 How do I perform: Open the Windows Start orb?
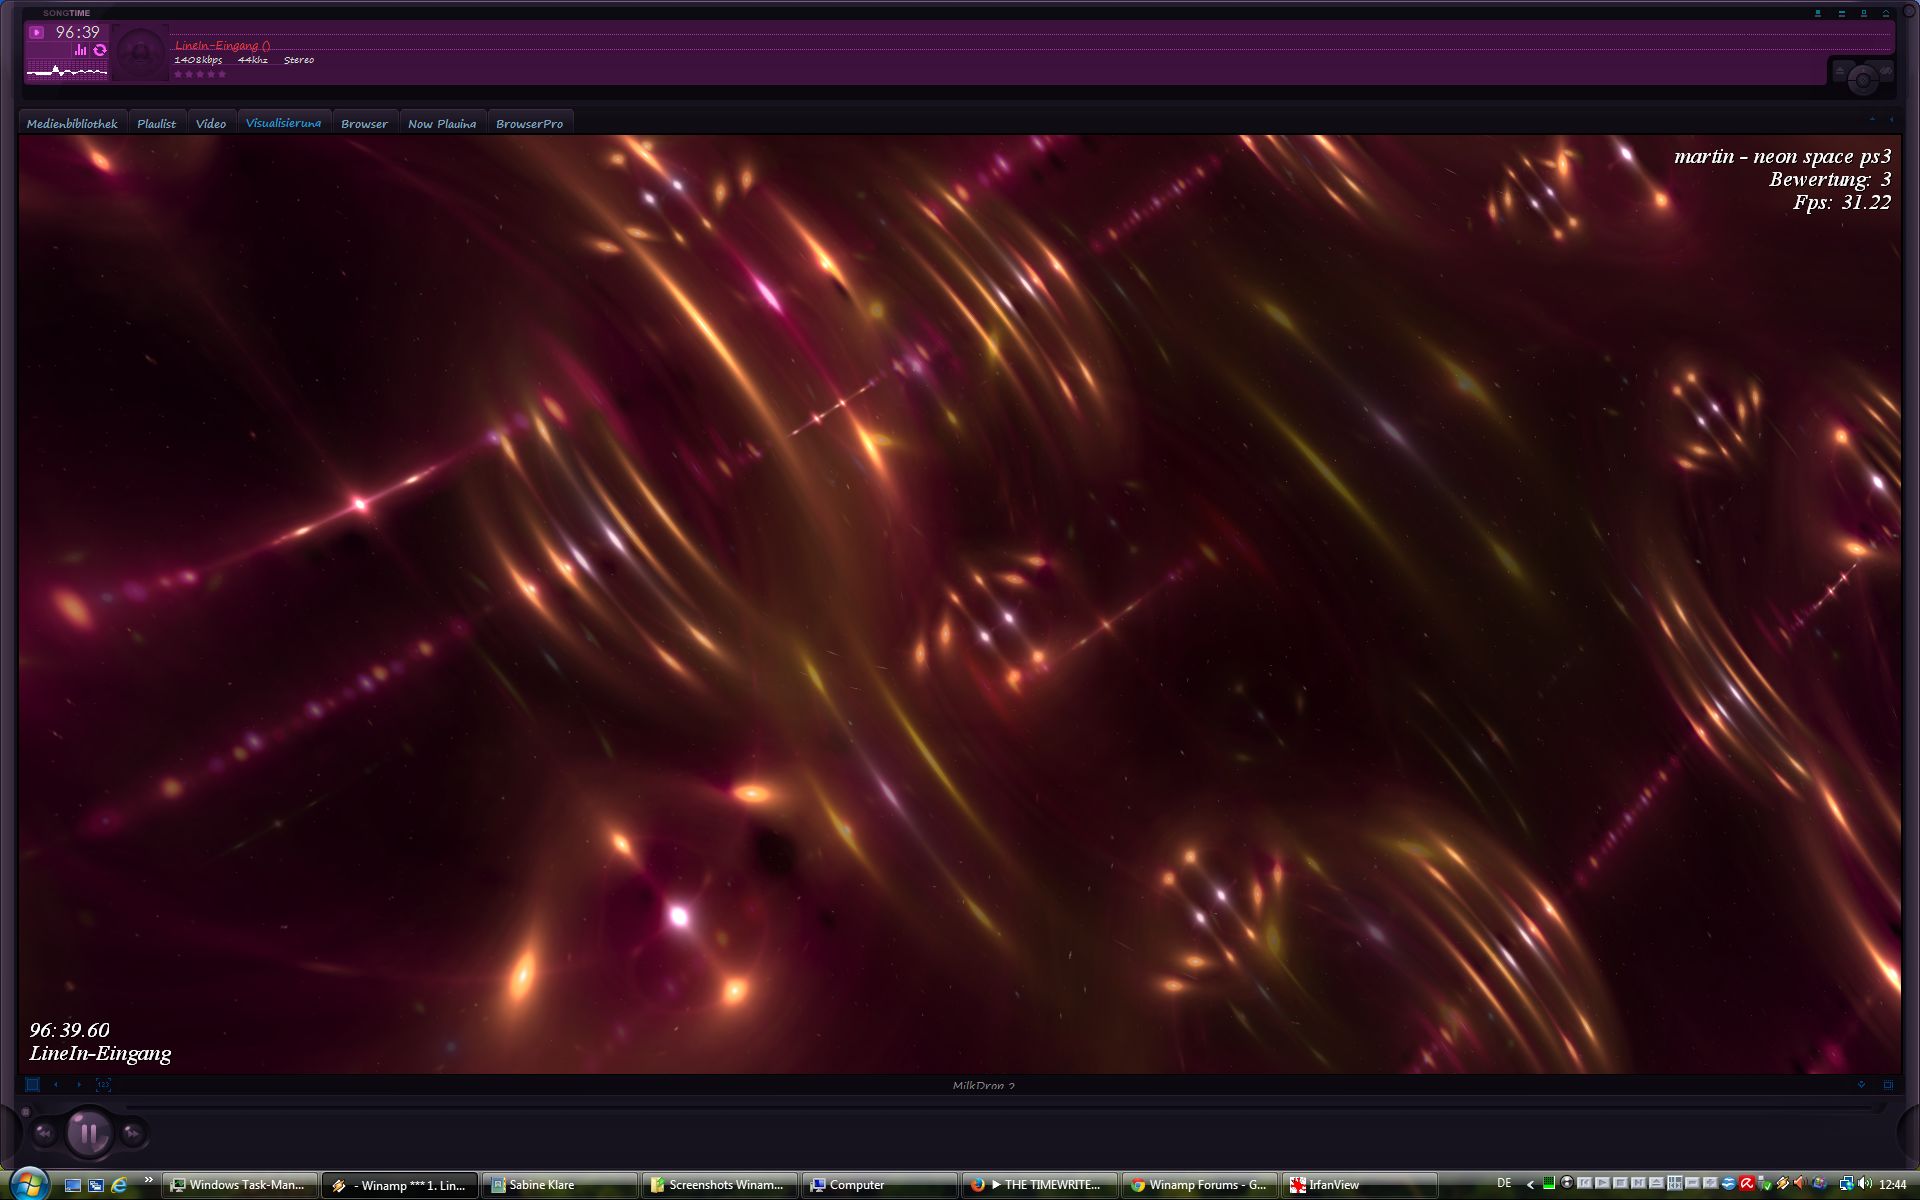click(29, 1184)
